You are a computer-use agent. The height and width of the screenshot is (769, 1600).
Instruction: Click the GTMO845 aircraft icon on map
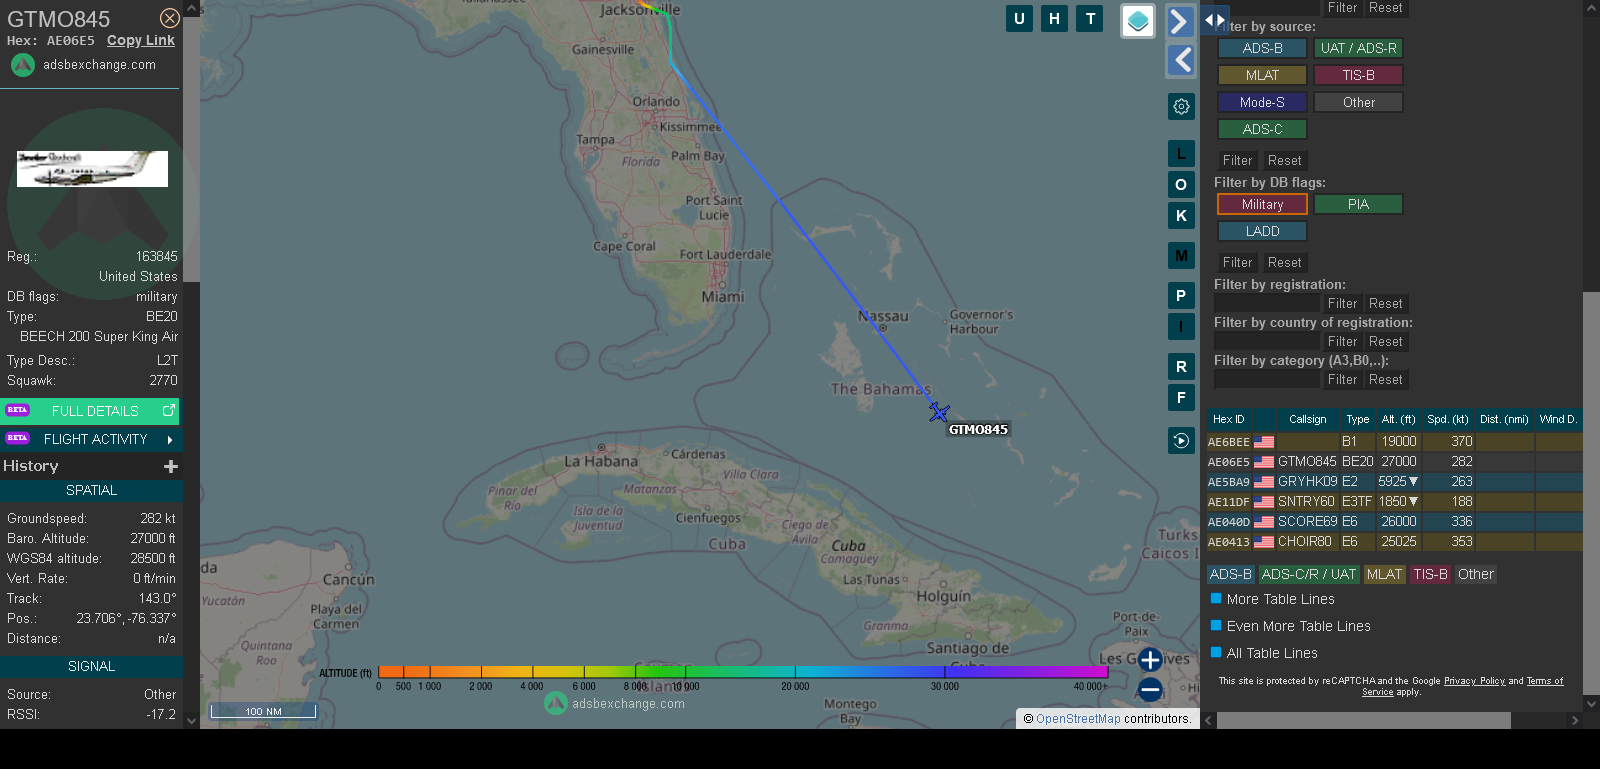pos(938,412)
